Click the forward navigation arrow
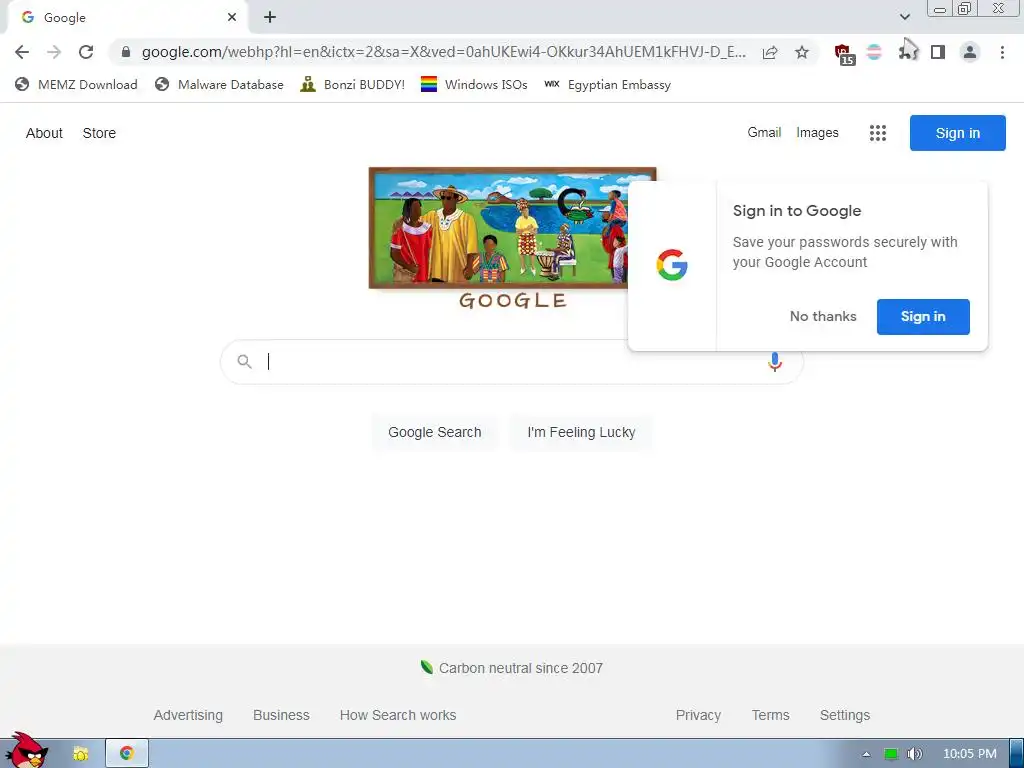This screenshot has height=768, width=1024. (x=54, y=52)
